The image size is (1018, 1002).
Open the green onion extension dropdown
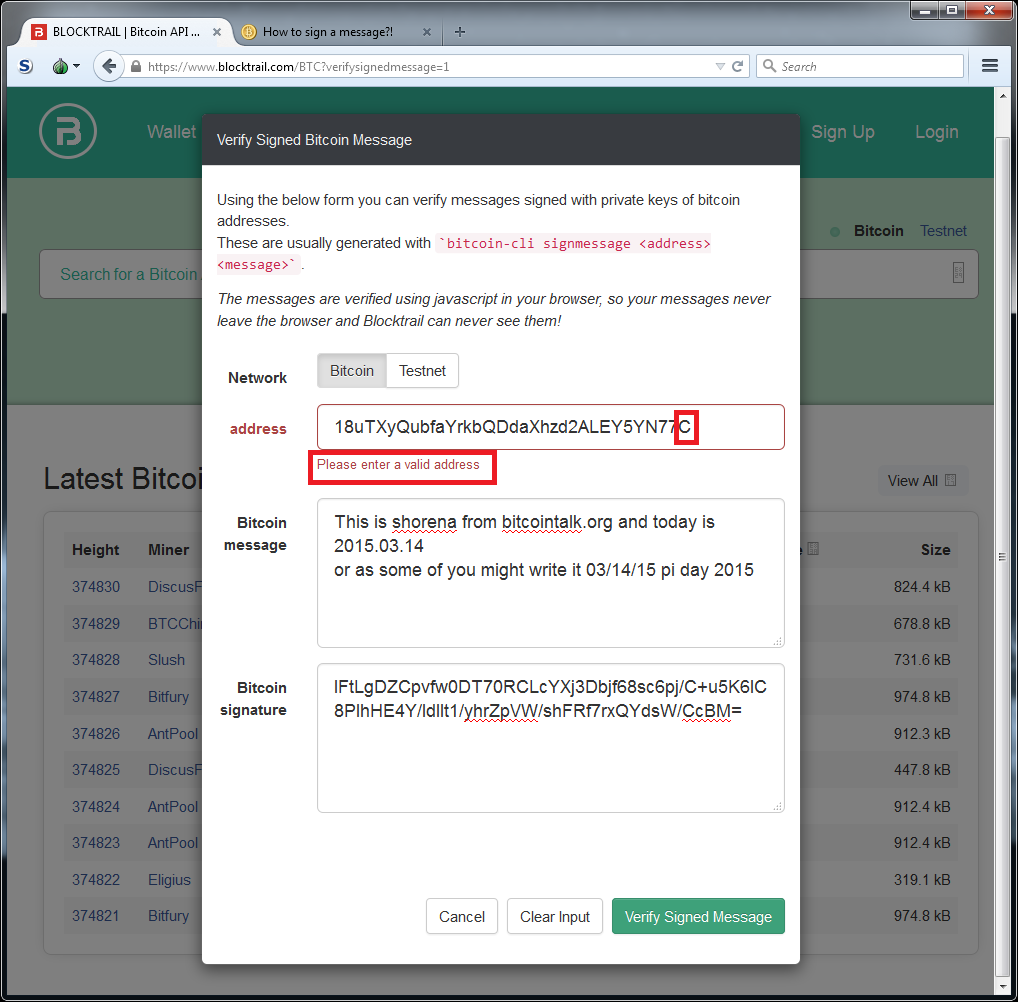click(x=66, y=66)
